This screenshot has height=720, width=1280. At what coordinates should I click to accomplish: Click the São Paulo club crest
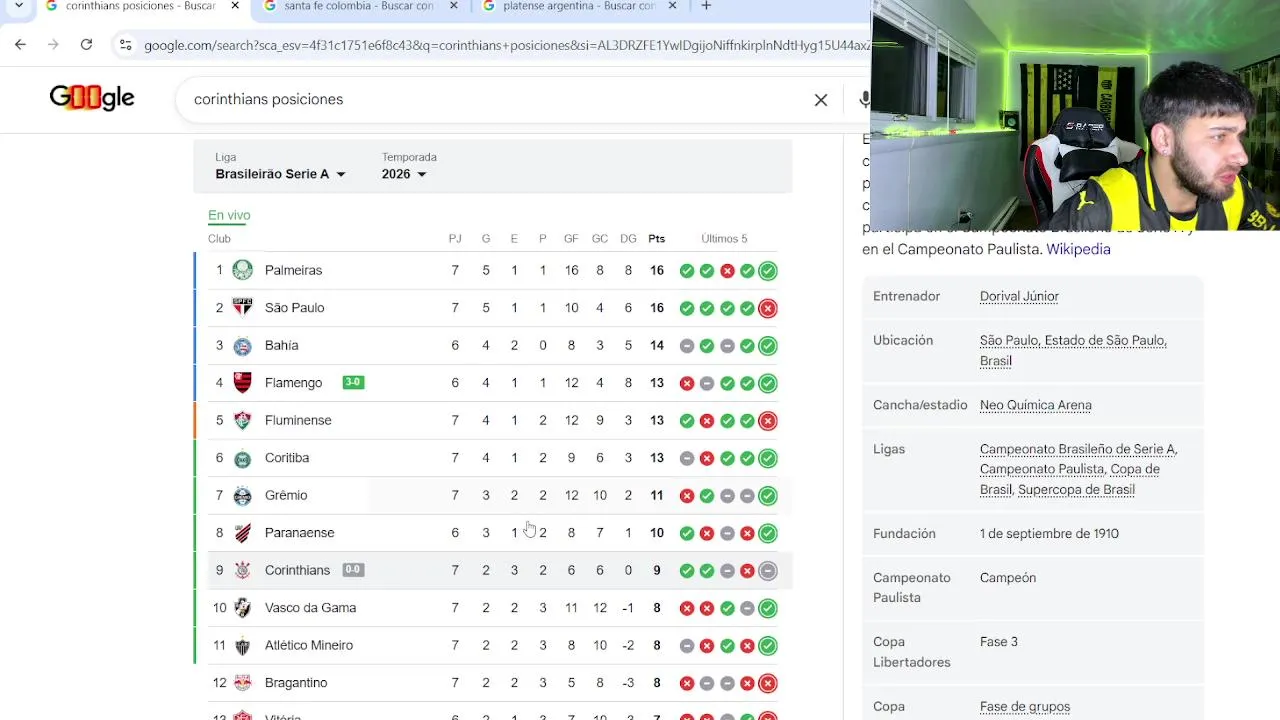[x=242, y=308]
